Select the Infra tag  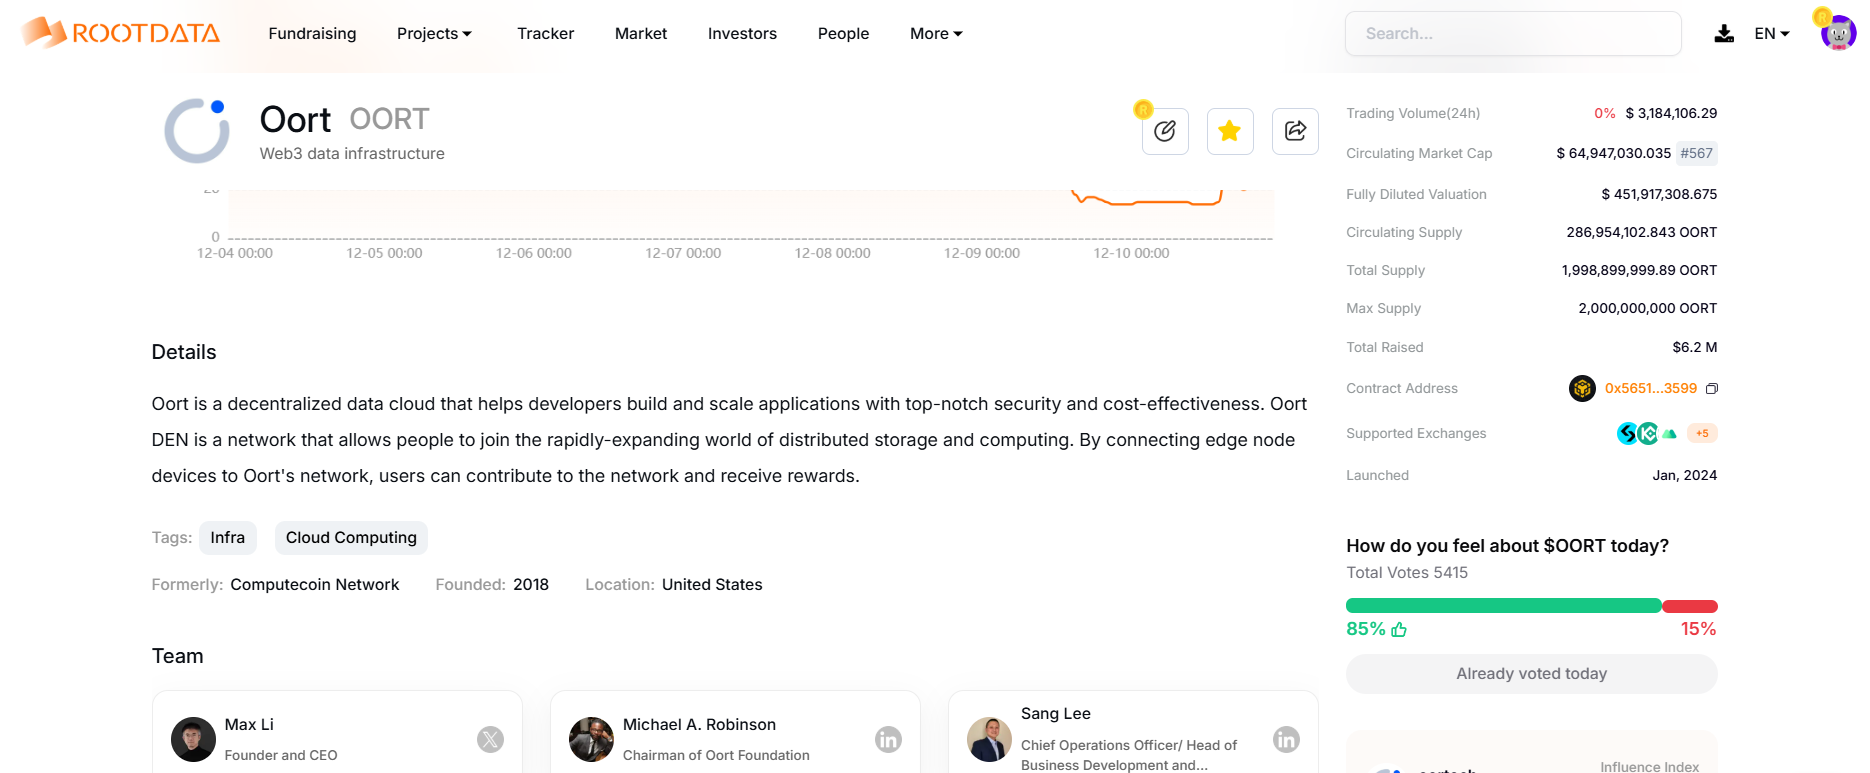click(x=228, y=537)
